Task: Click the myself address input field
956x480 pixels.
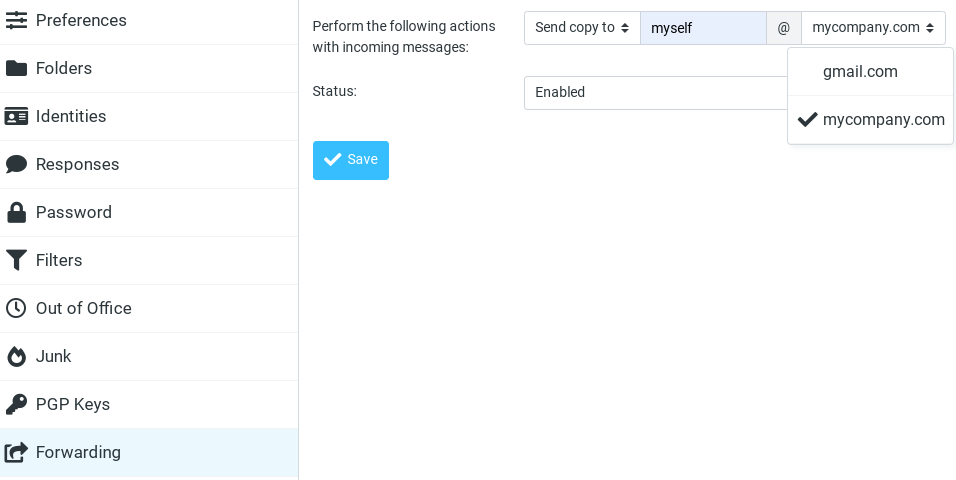Action: pyautogui.click(x=703, y=27)
